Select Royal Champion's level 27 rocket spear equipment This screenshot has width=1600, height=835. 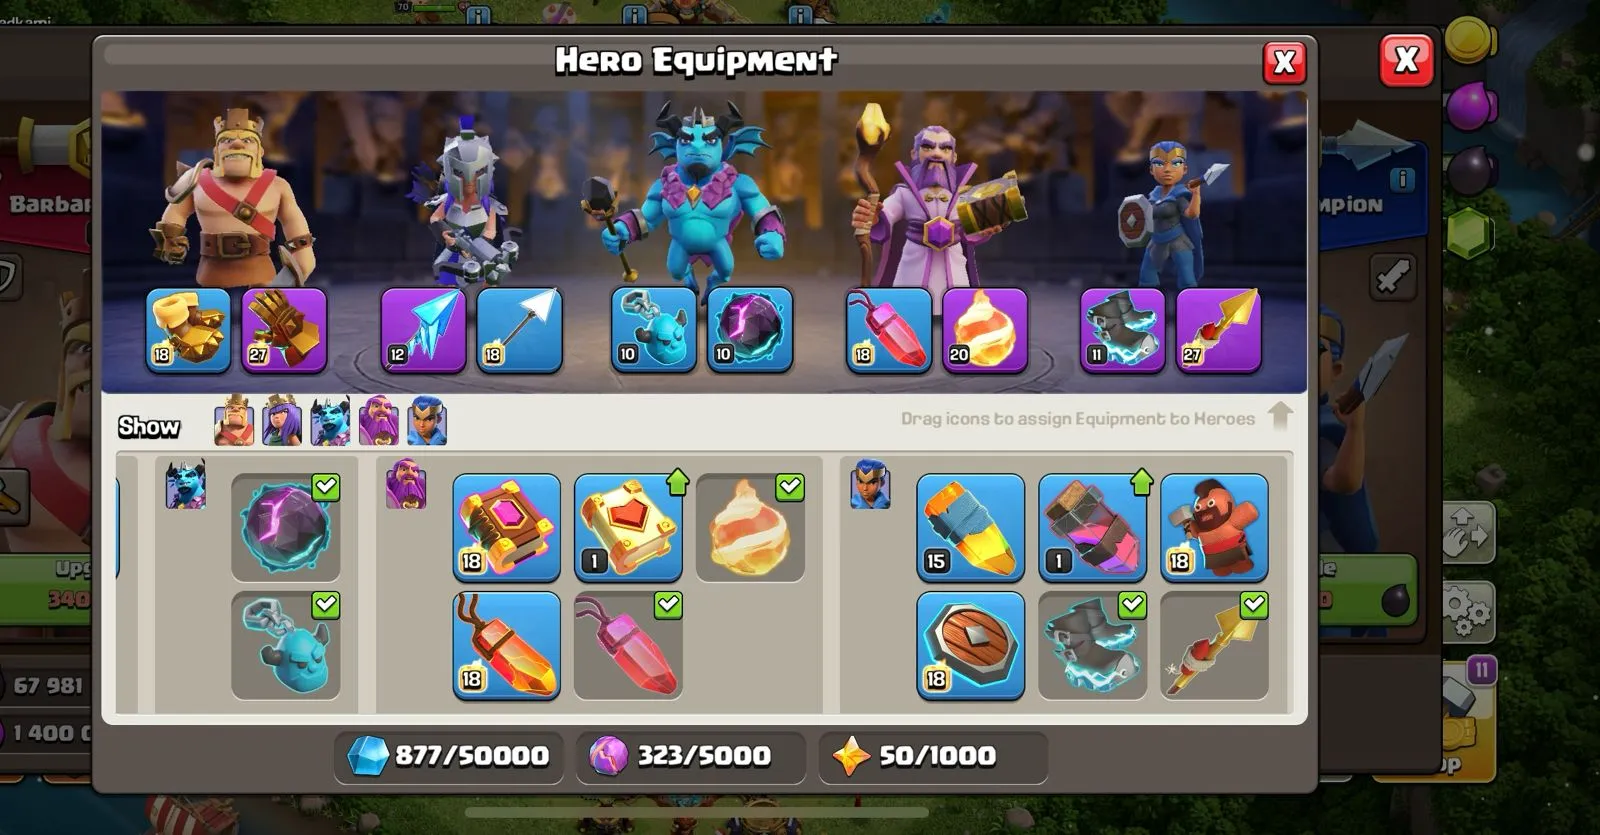pyautogui.click(x=1218, y=331)
